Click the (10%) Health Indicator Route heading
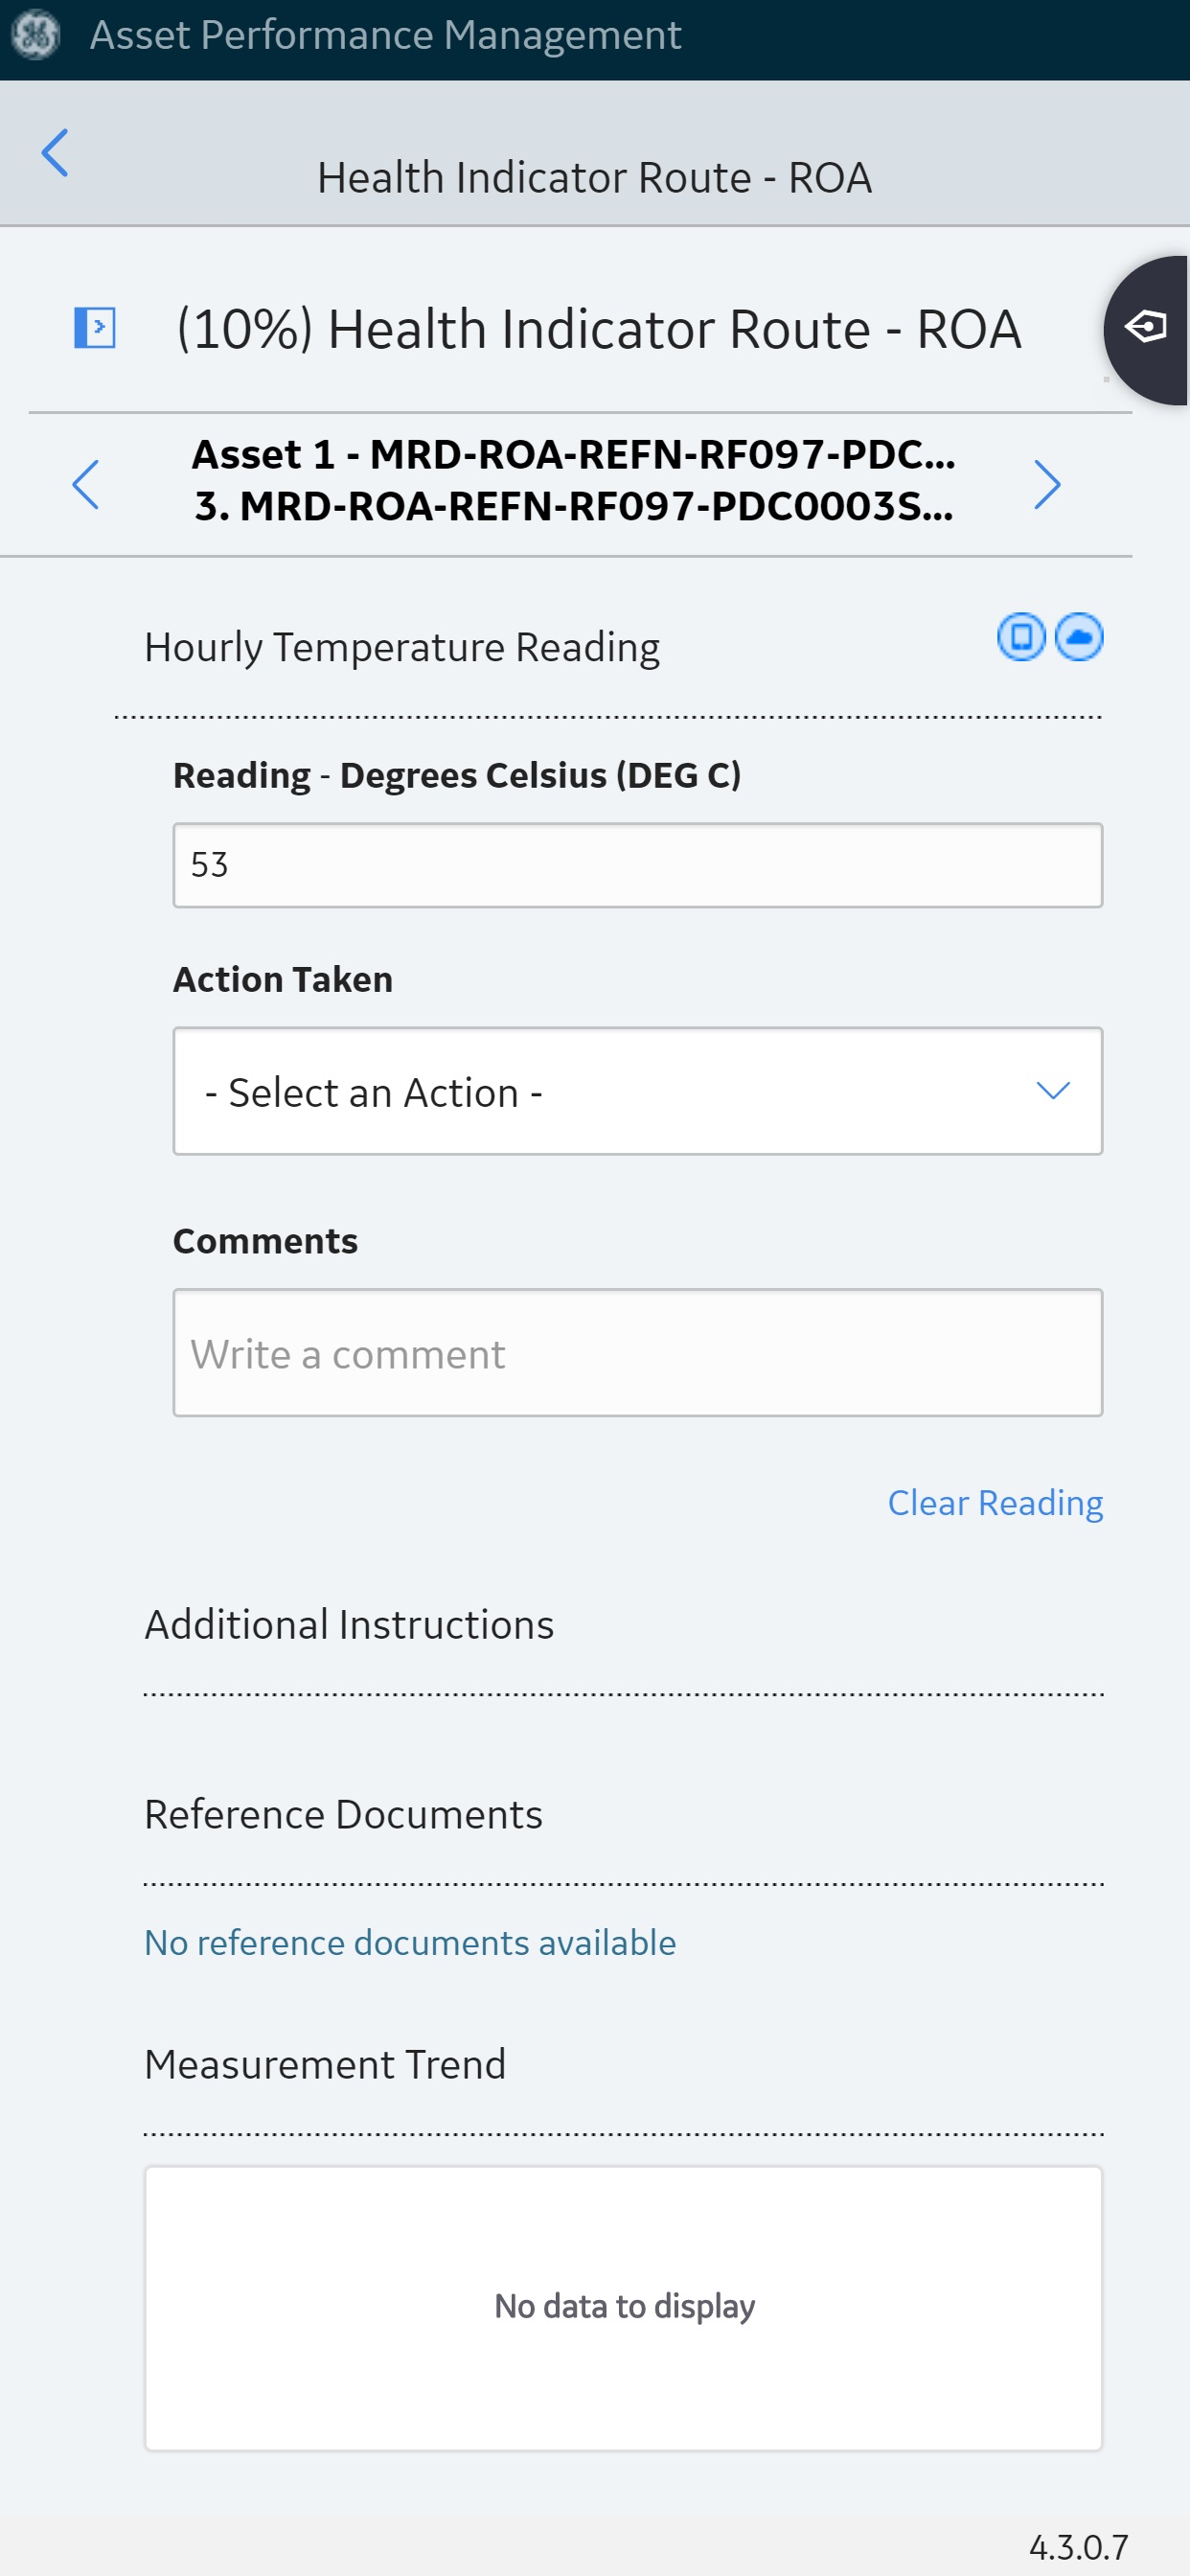 [598, 329]
